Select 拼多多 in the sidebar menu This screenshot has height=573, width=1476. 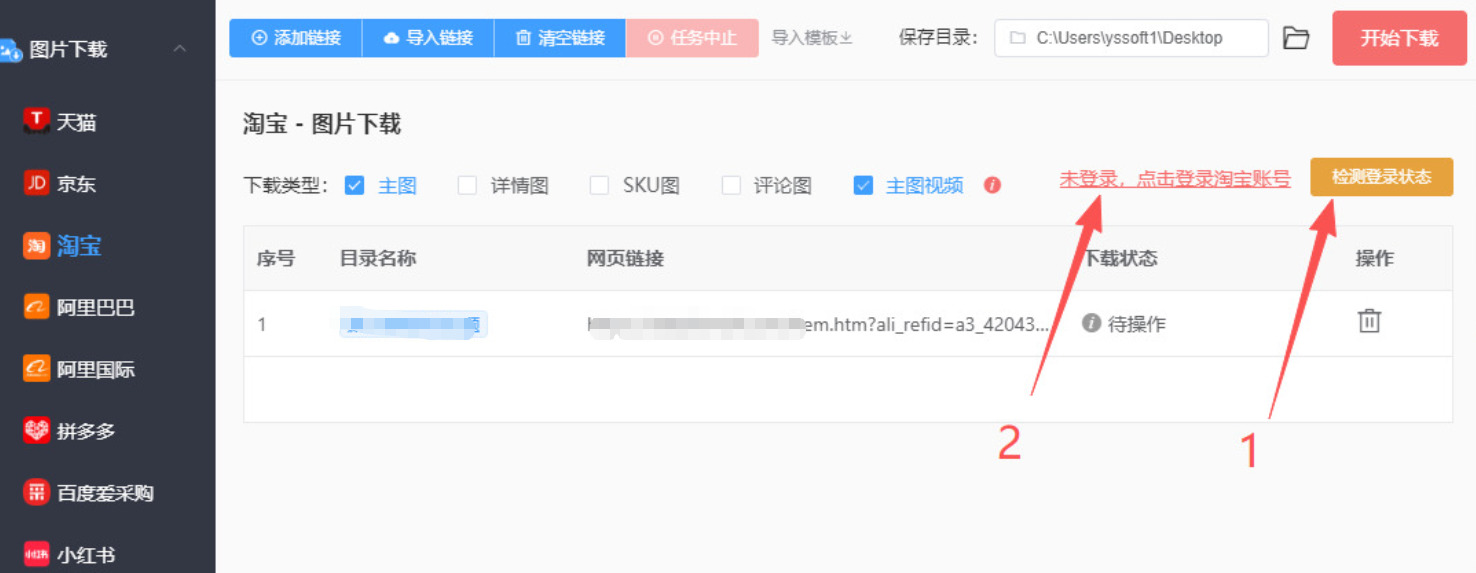[87, 432]
